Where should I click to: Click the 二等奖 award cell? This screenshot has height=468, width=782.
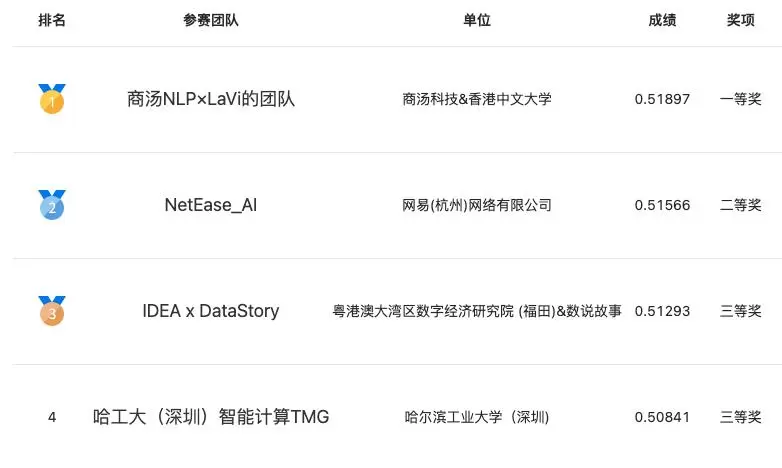[741, 205]
